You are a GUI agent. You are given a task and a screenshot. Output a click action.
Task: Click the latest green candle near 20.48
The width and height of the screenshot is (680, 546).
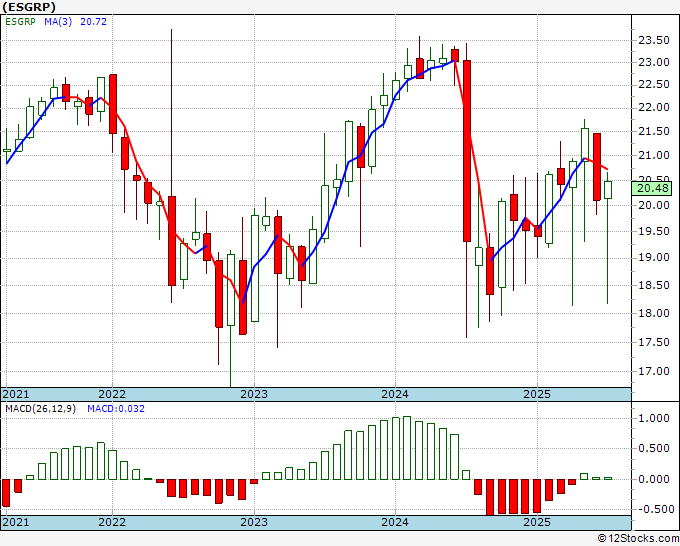tap(608, 190)
